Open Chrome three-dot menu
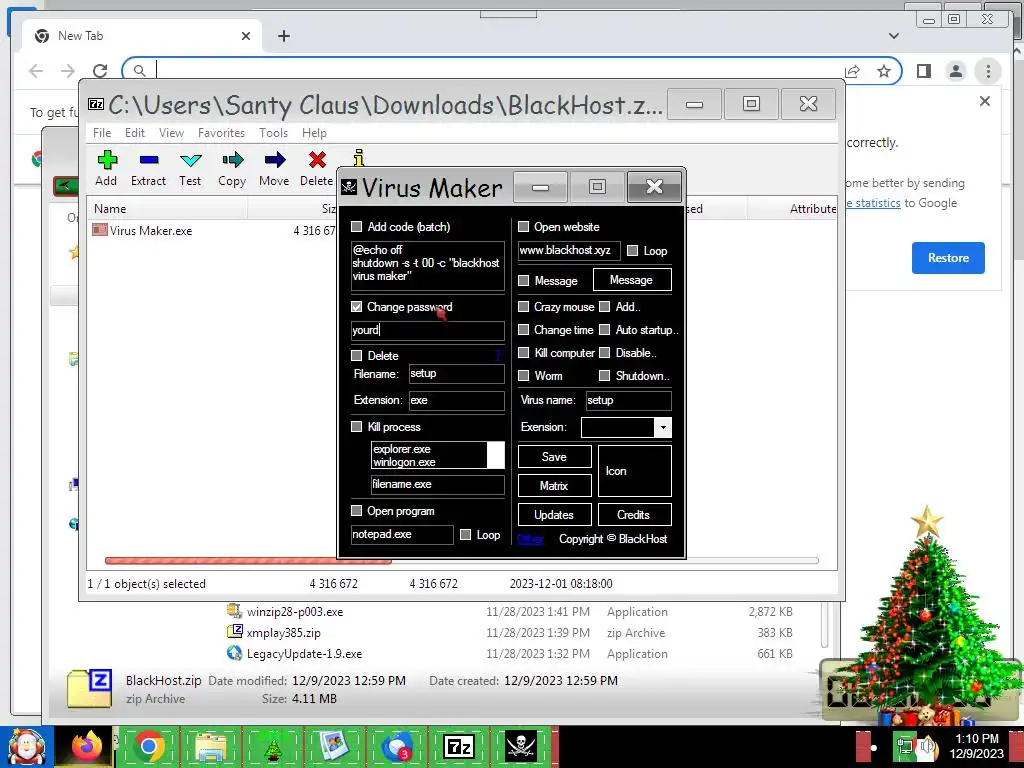The height and width of the screenshot is (768, 1024). tap(988, 71)
